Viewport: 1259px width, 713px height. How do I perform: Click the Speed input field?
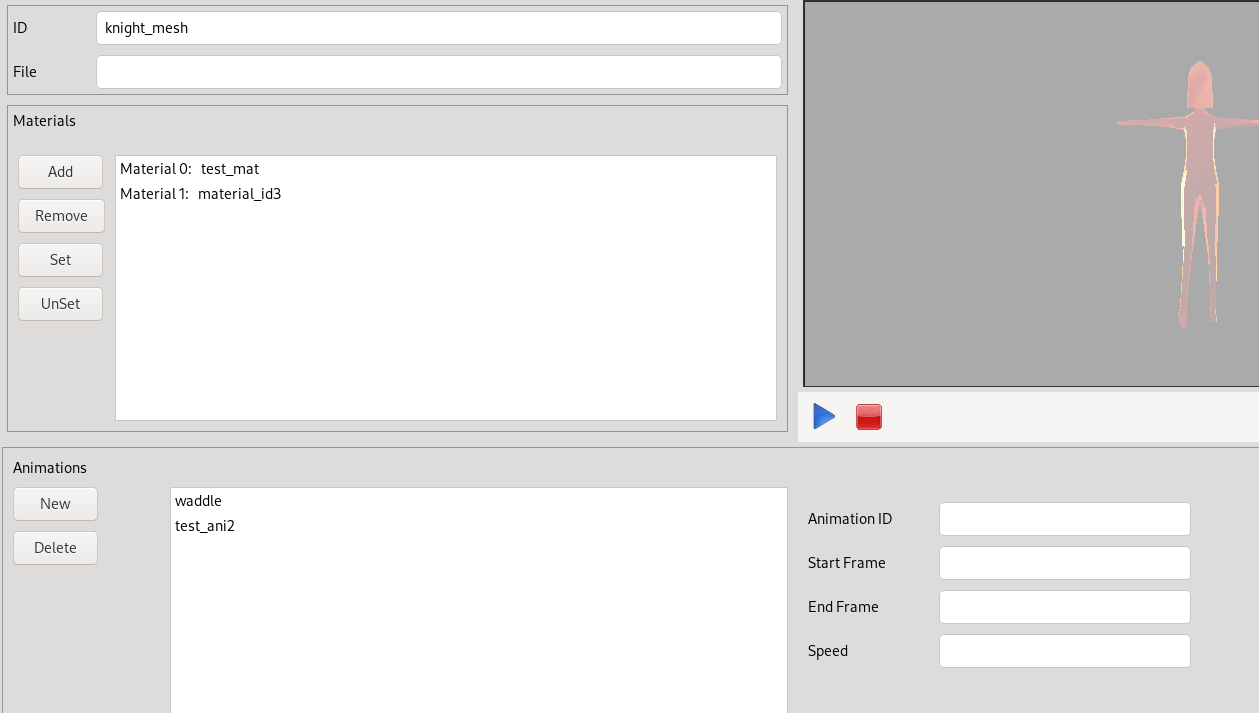pyautogui.click(x=1064, y=651)
